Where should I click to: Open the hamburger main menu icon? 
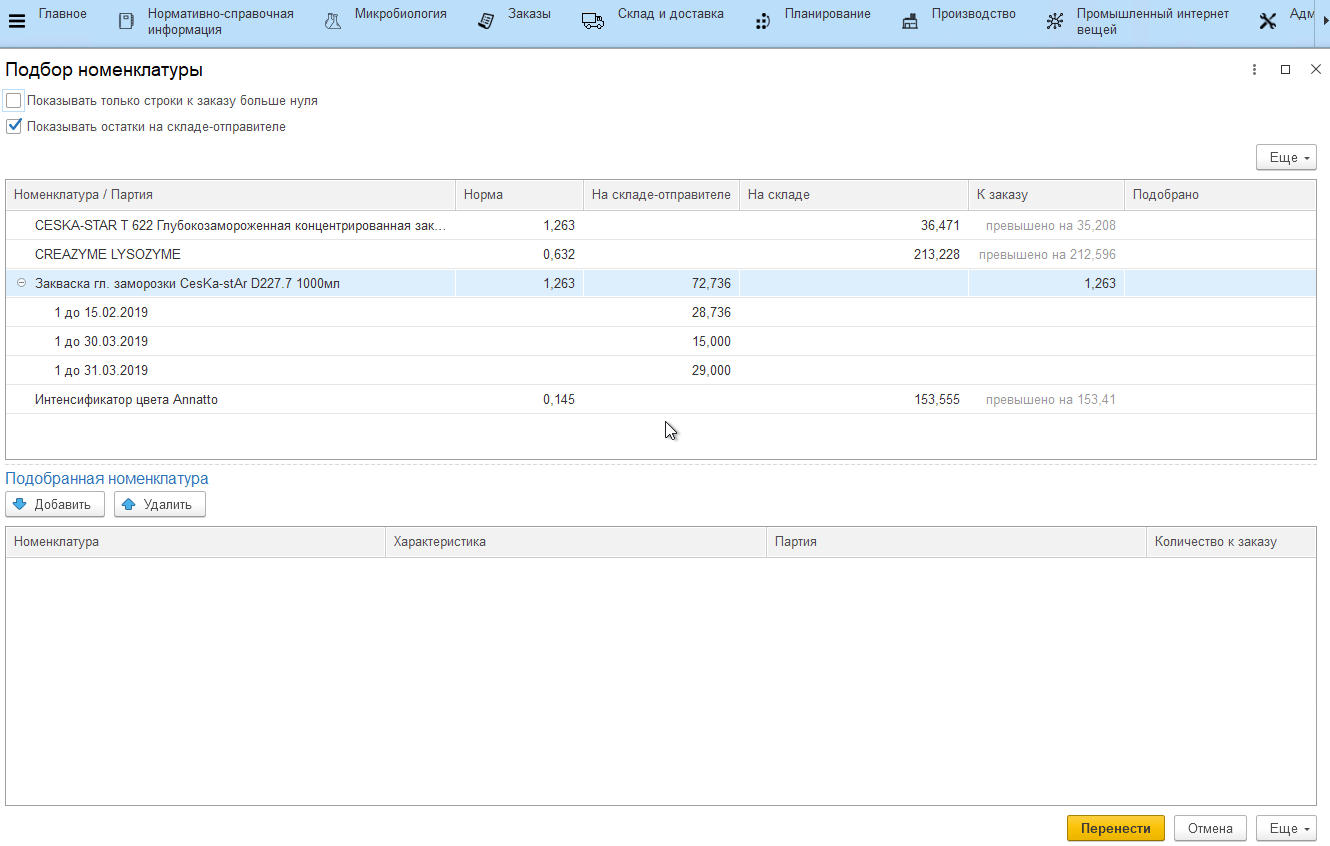click(x=17, y=21)
